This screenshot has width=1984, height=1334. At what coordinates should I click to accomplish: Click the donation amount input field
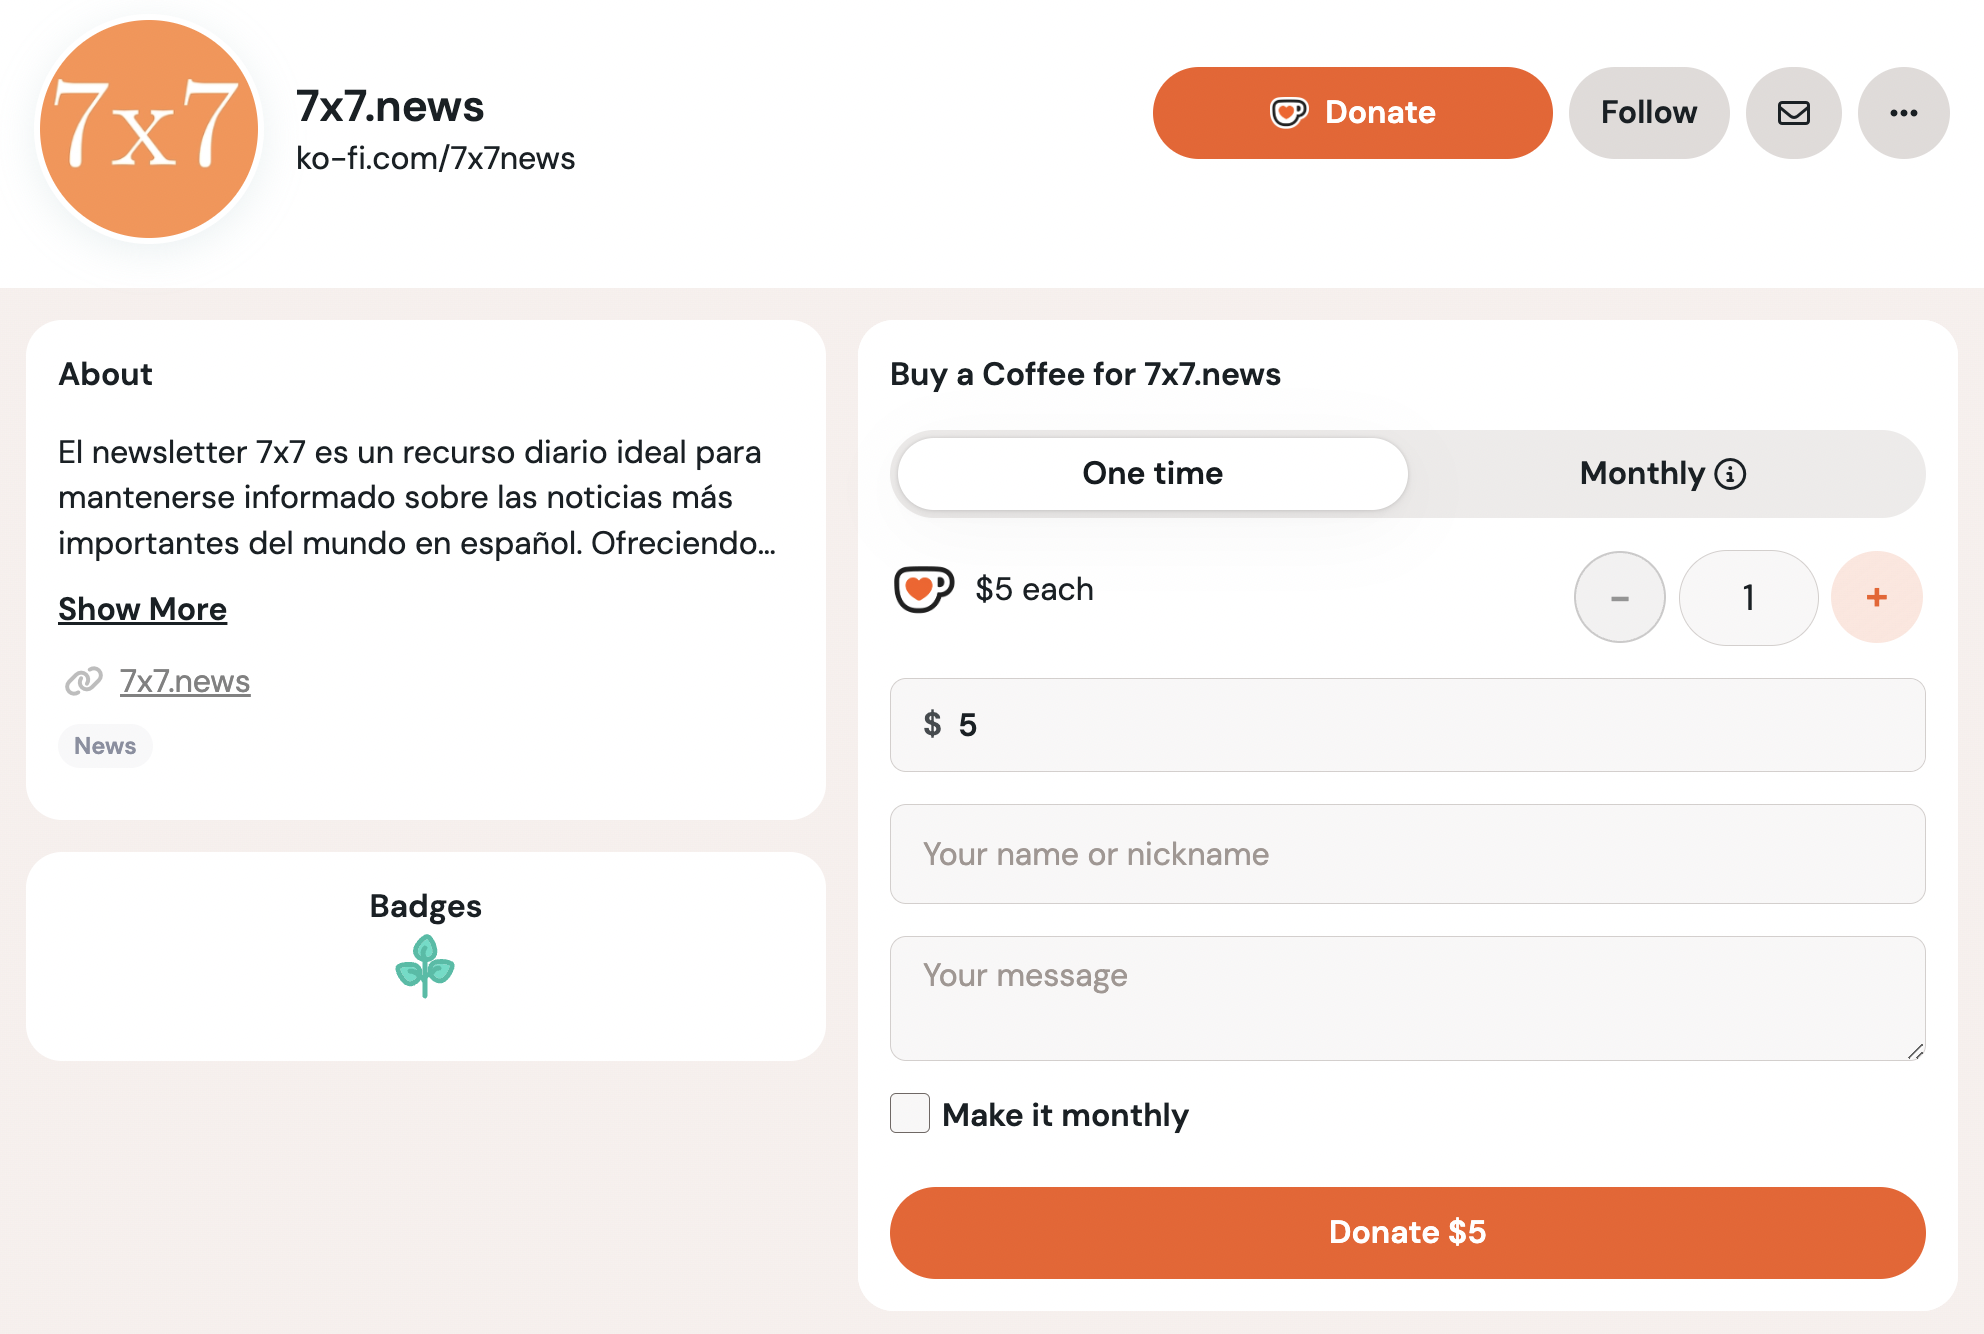click(x=1407, y=725)
